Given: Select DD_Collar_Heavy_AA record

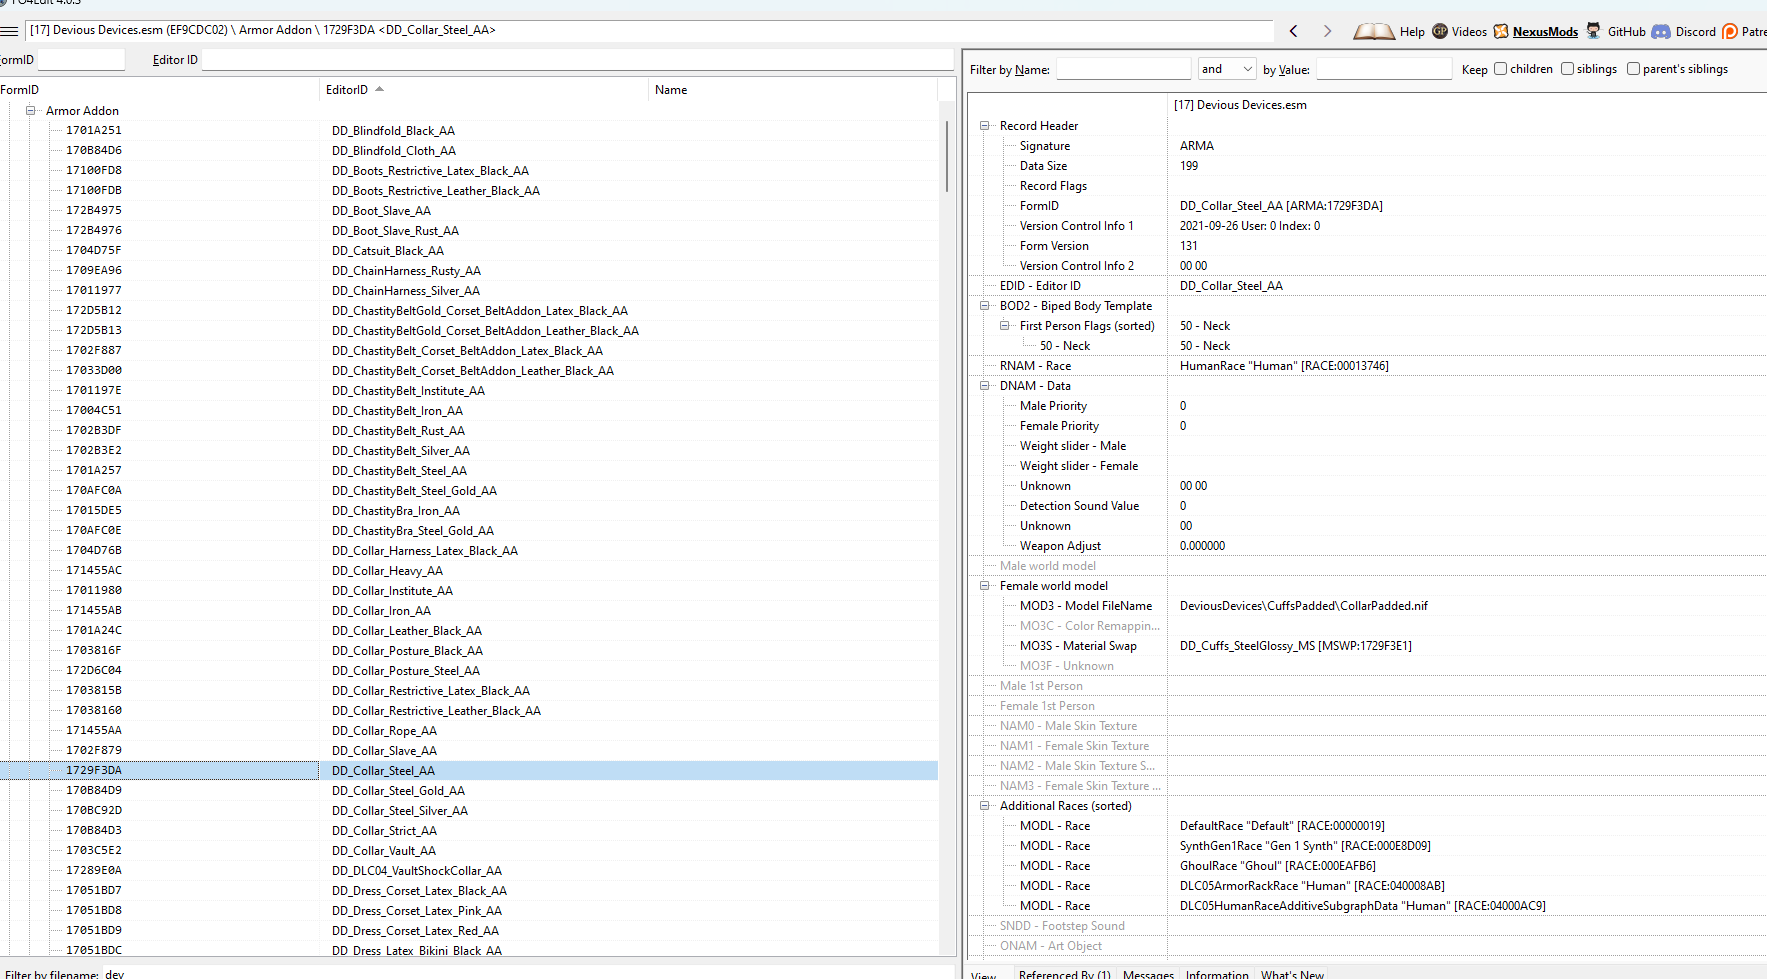Looking at the screenshot, I should [x=387, y=571].
